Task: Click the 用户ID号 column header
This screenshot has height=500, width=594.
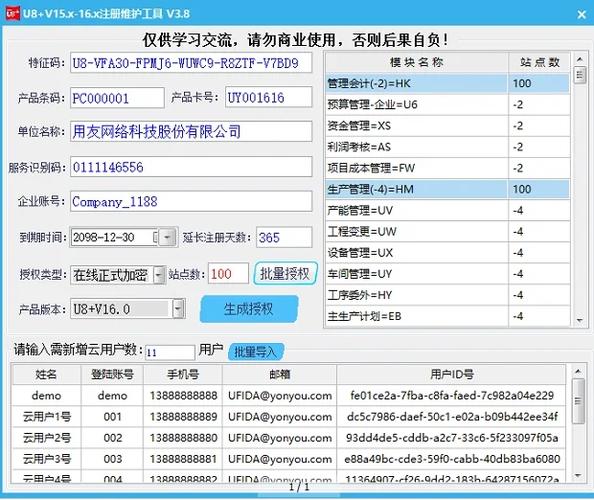Action: tap(452, 374)
